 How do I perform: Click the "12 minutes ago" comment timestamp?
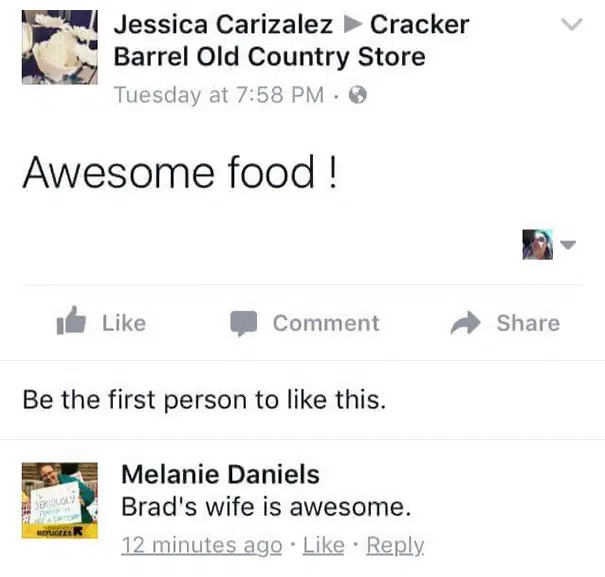(x=201, y=545)
